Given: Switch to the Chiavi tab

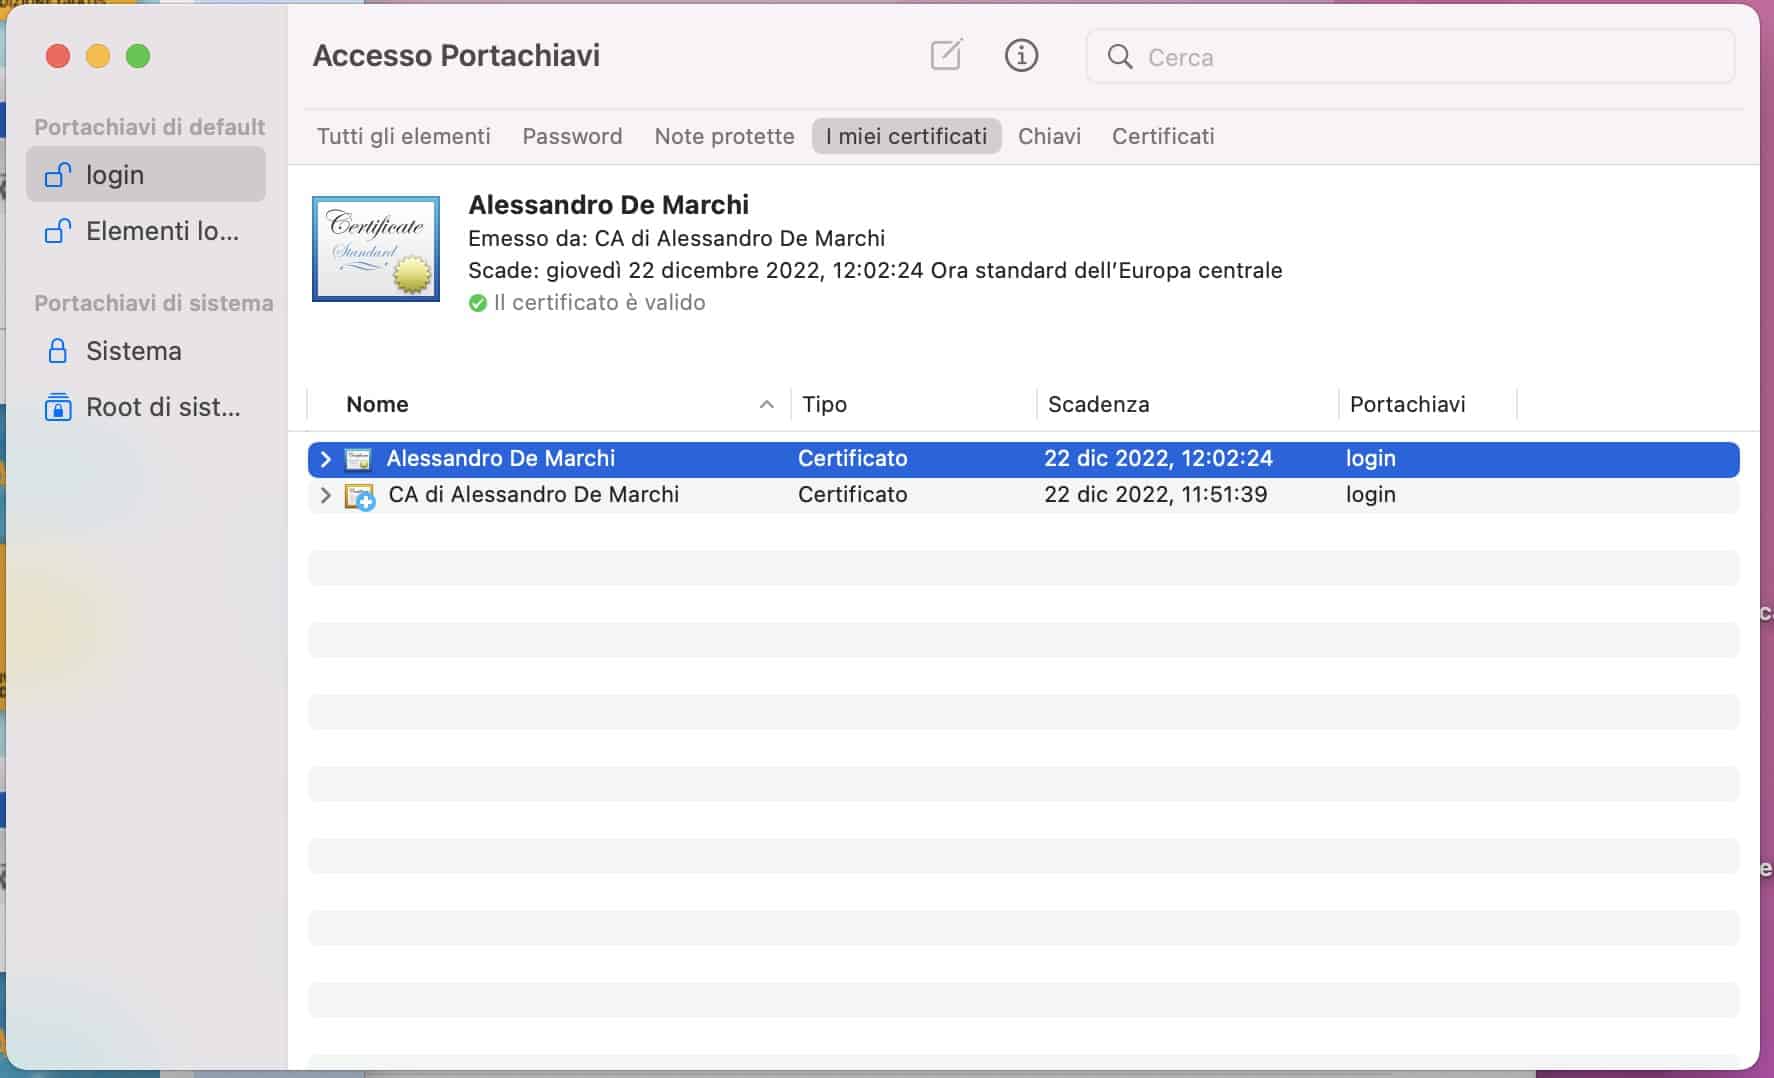Looking at the screenshot, I should click(1049, 136).
